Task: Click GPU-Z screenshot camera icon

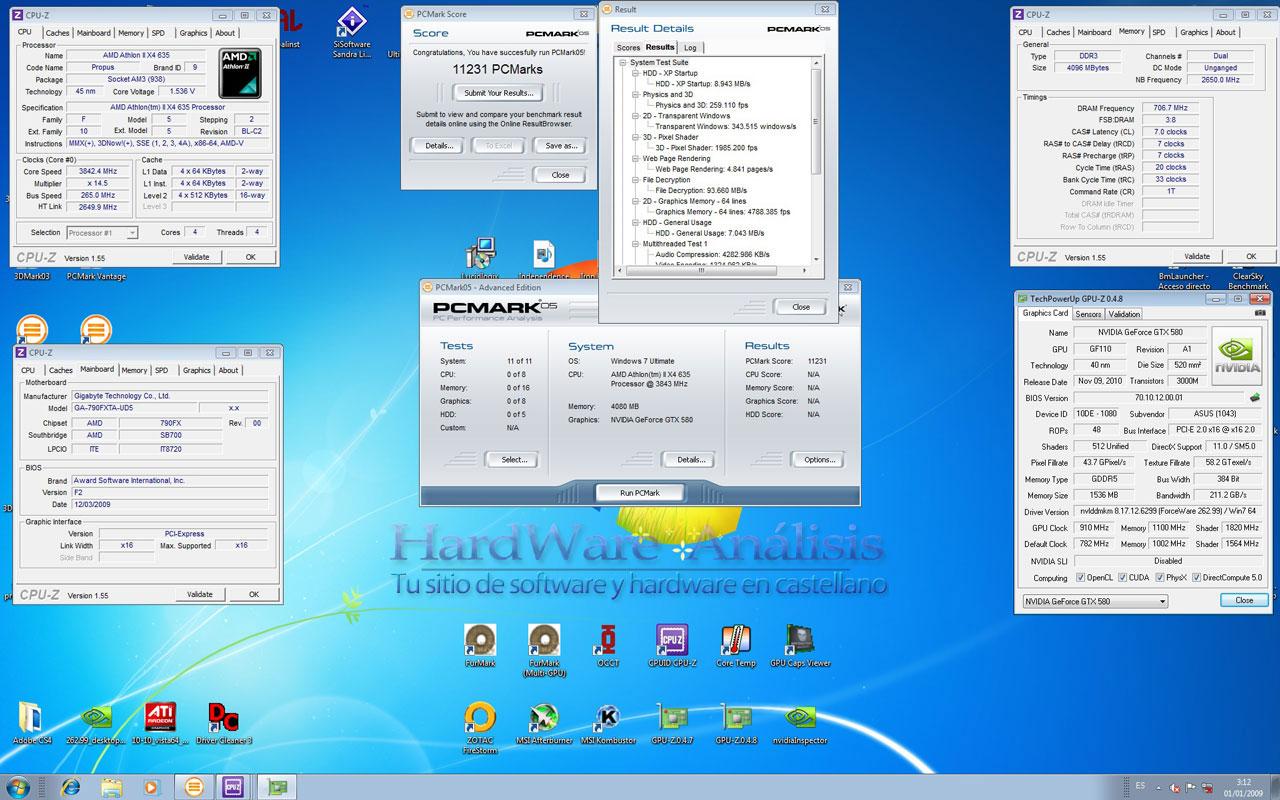Action: [1260, 313]
